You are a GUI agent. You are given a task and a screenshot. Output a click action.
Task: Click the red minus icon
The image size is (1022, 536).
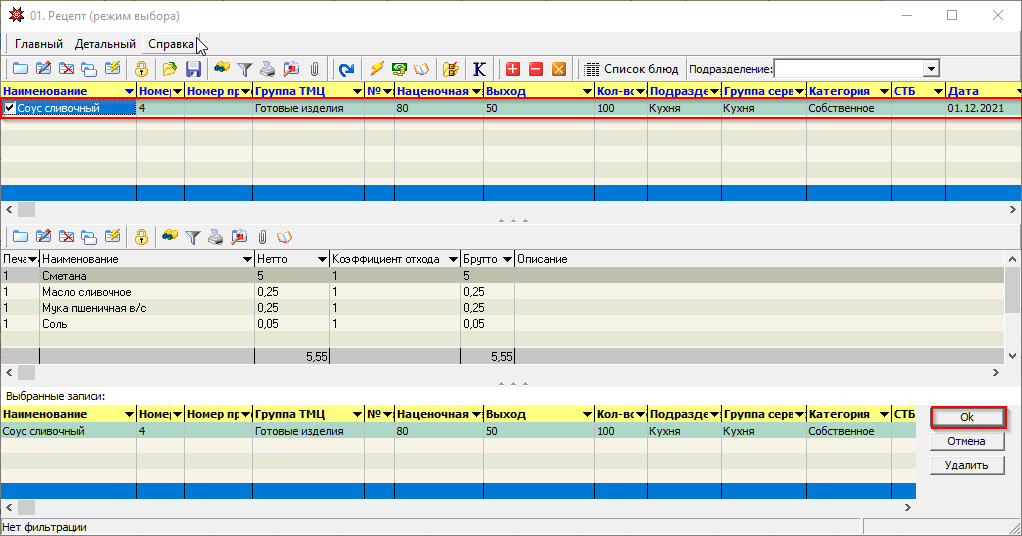(536, 69)
